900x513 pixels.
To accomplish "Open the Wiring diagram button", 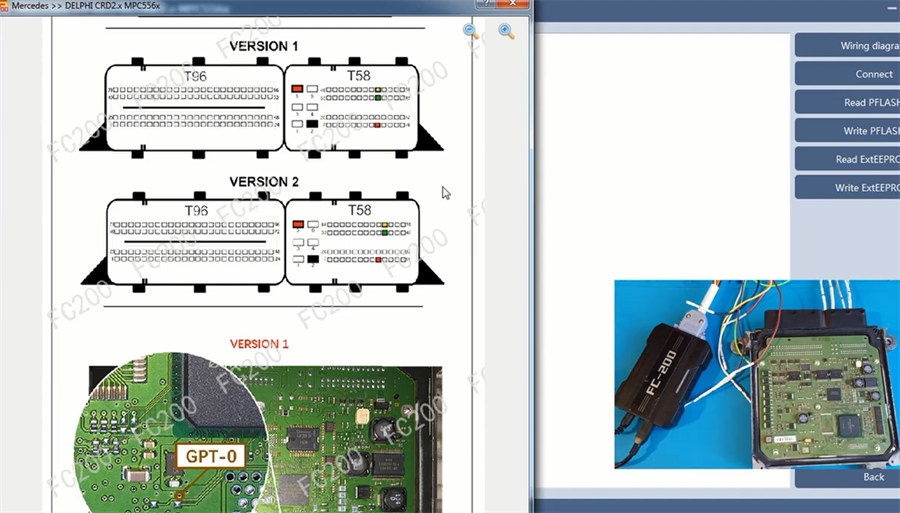I will click(x=847, y=45).
